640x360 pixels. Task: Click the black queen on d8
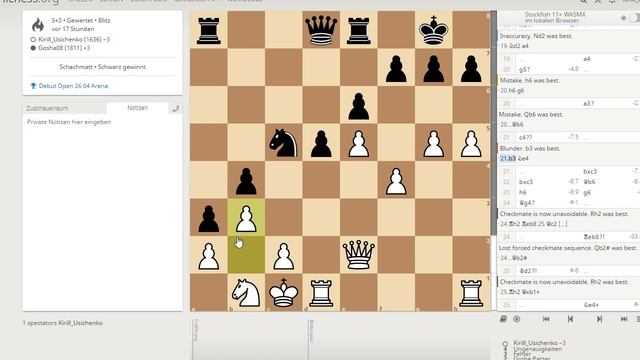point(321,30)
